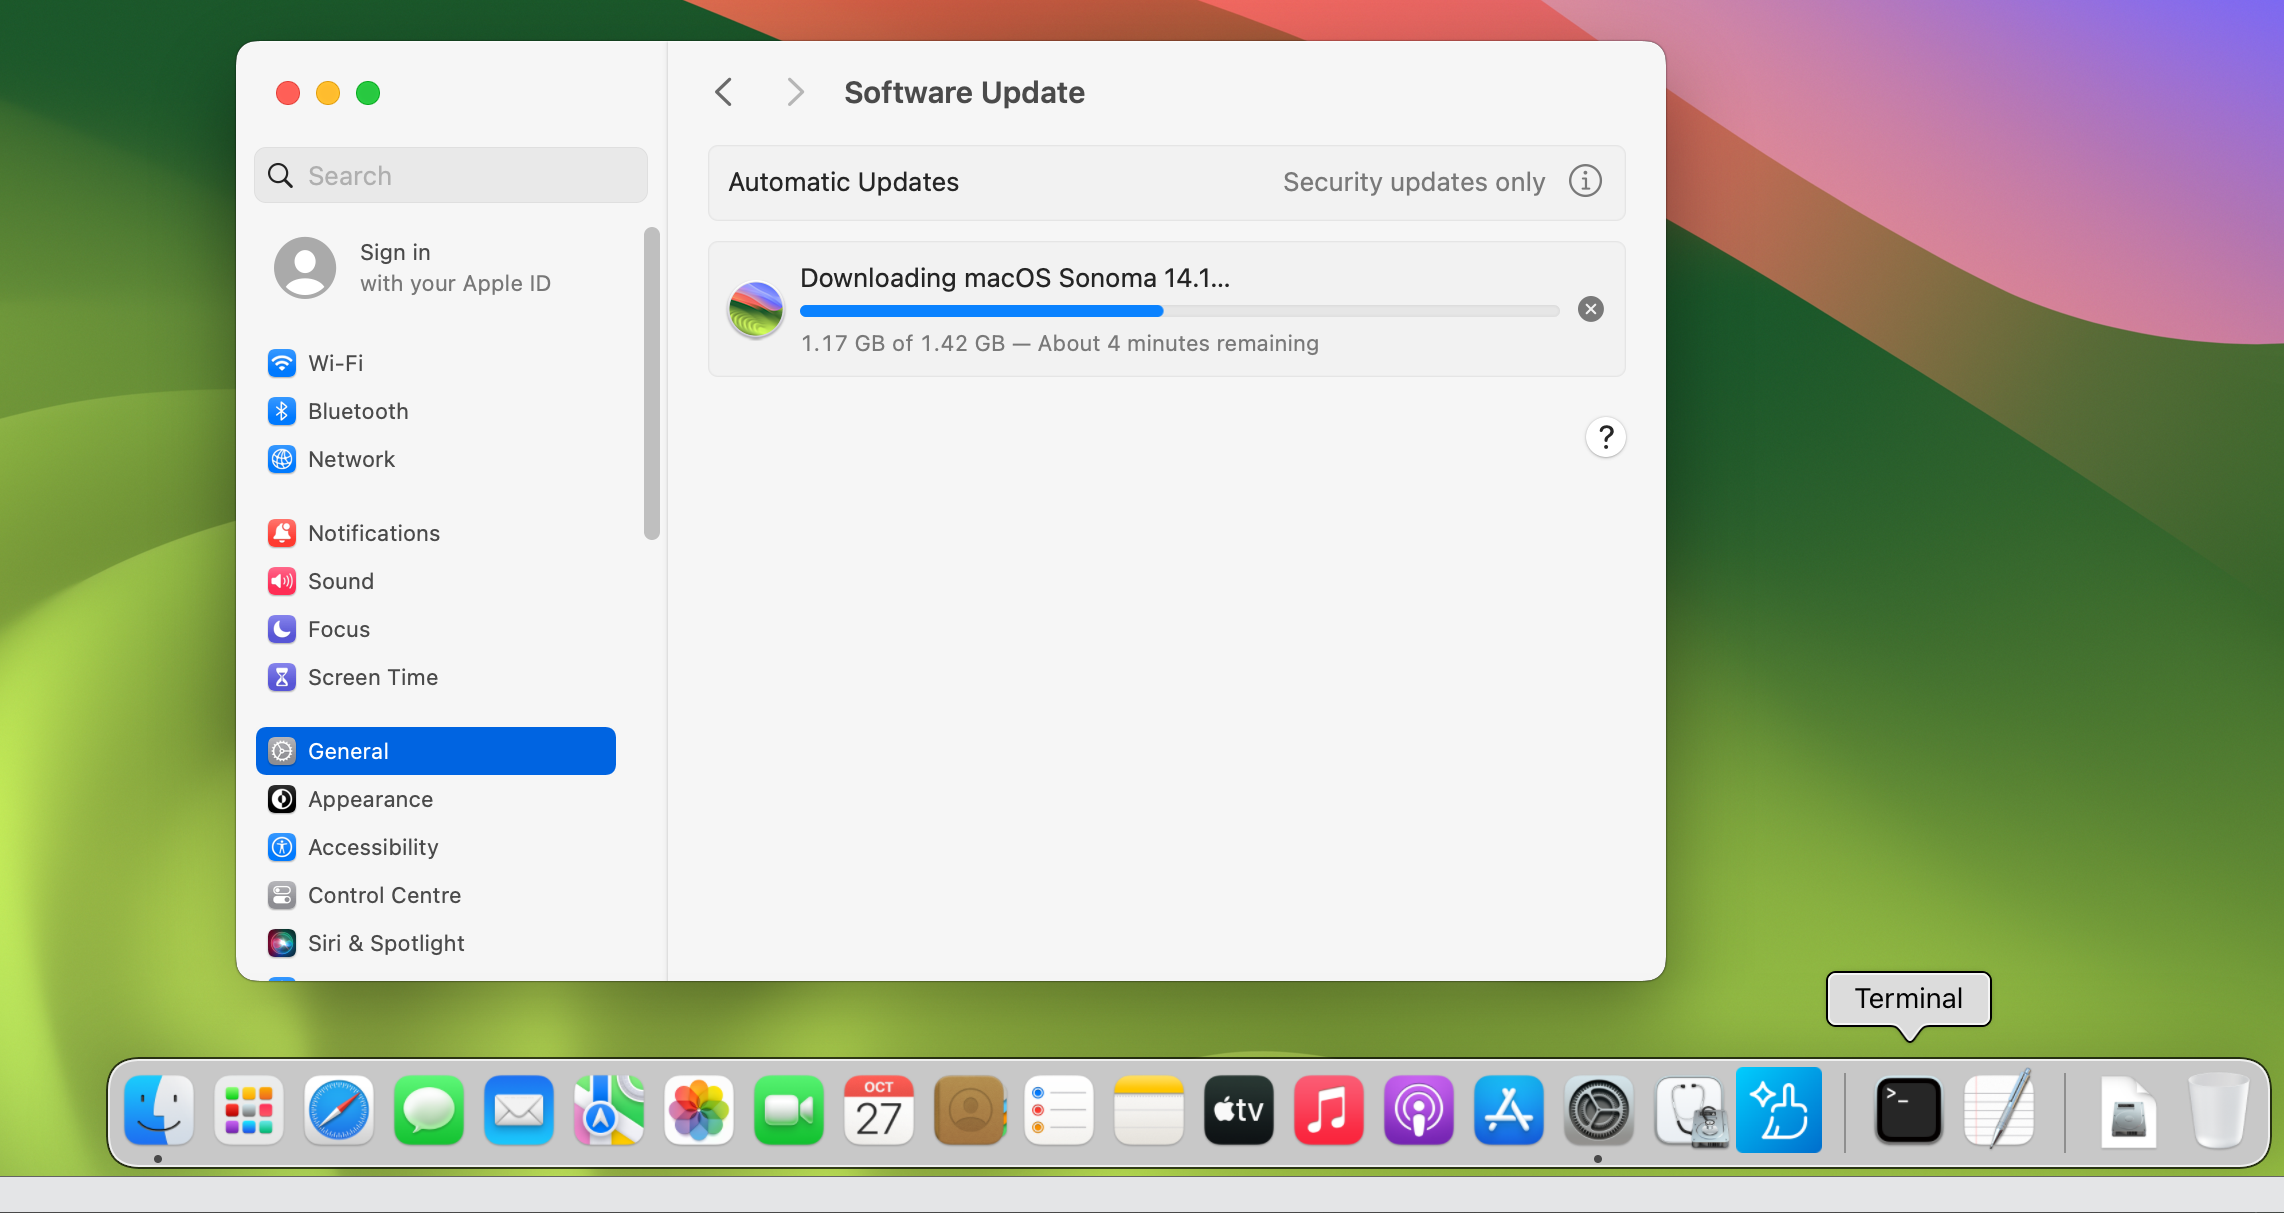Sign in with your Apple ID
The height and width of the screenshot is (1213, 2284).
point(435,267)
